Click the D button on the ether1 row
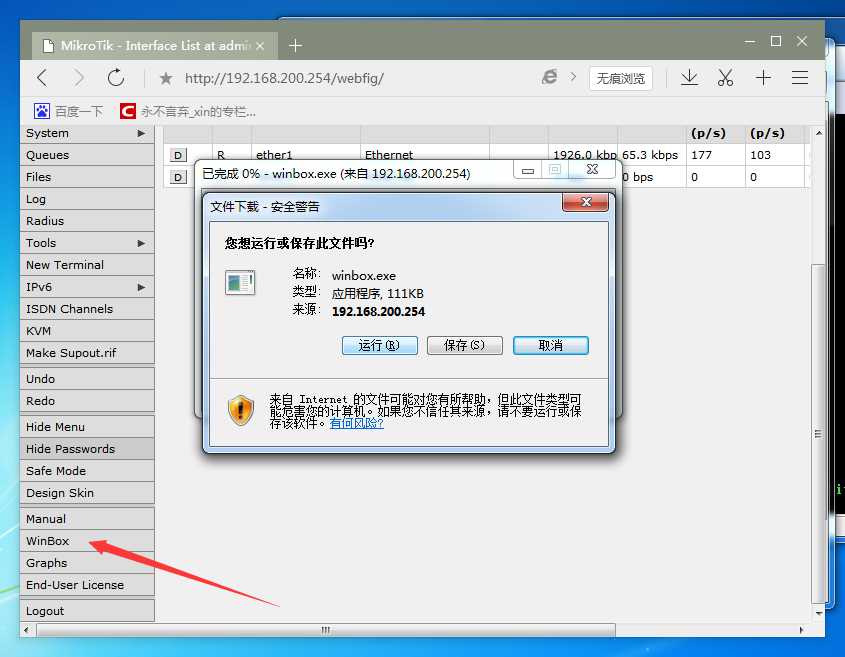Screen dimensions: 845x657 [178, 155]
